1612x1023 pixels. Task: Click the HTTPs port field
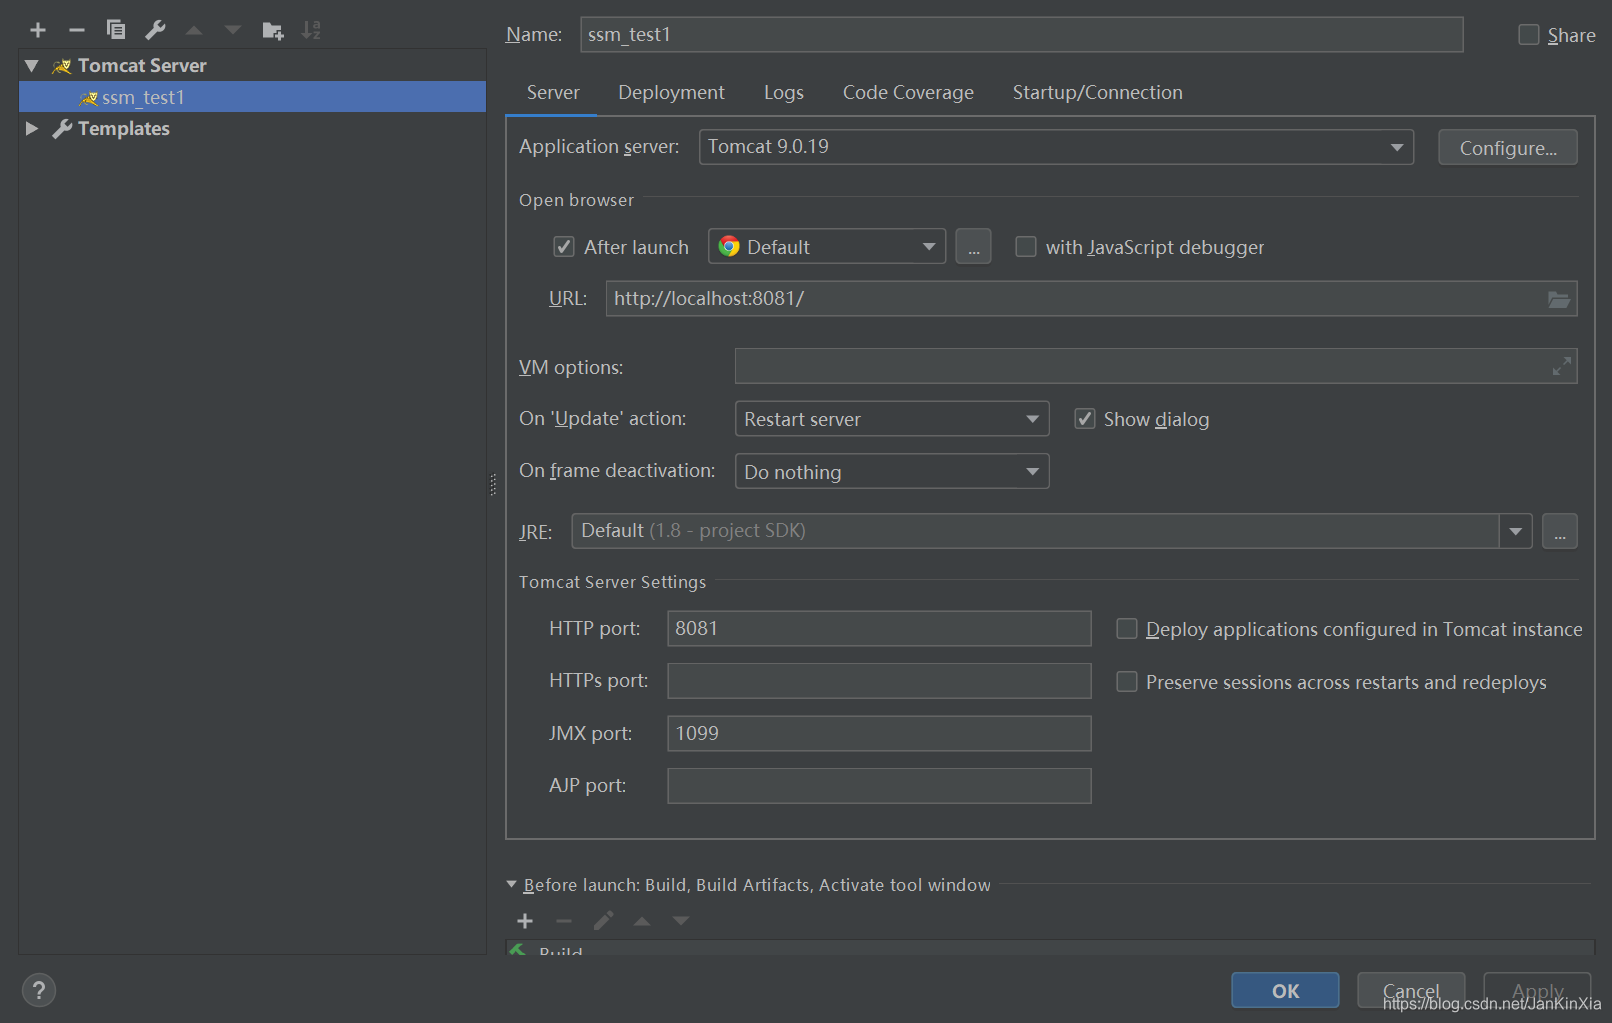[879, 681]
